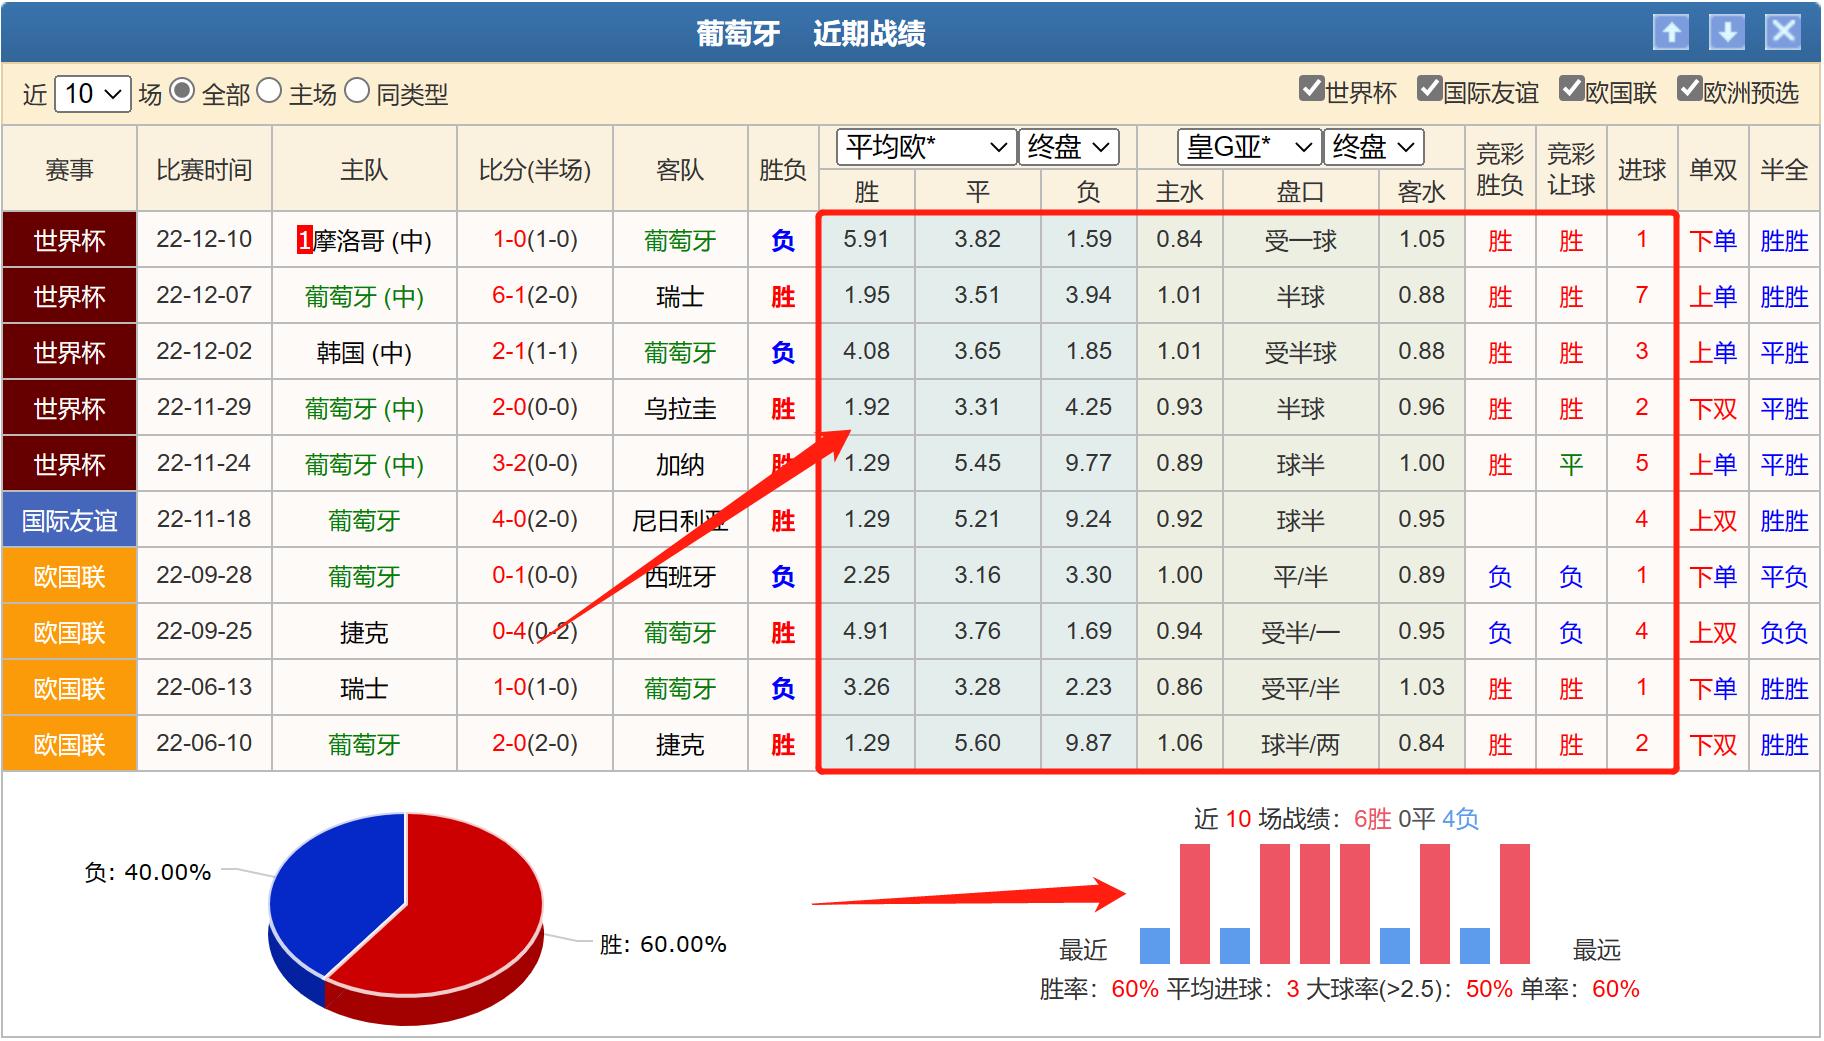Click the 葡萄牙 team link in first row
This screenshot has height=1041, width=1824.
(681, 239)
